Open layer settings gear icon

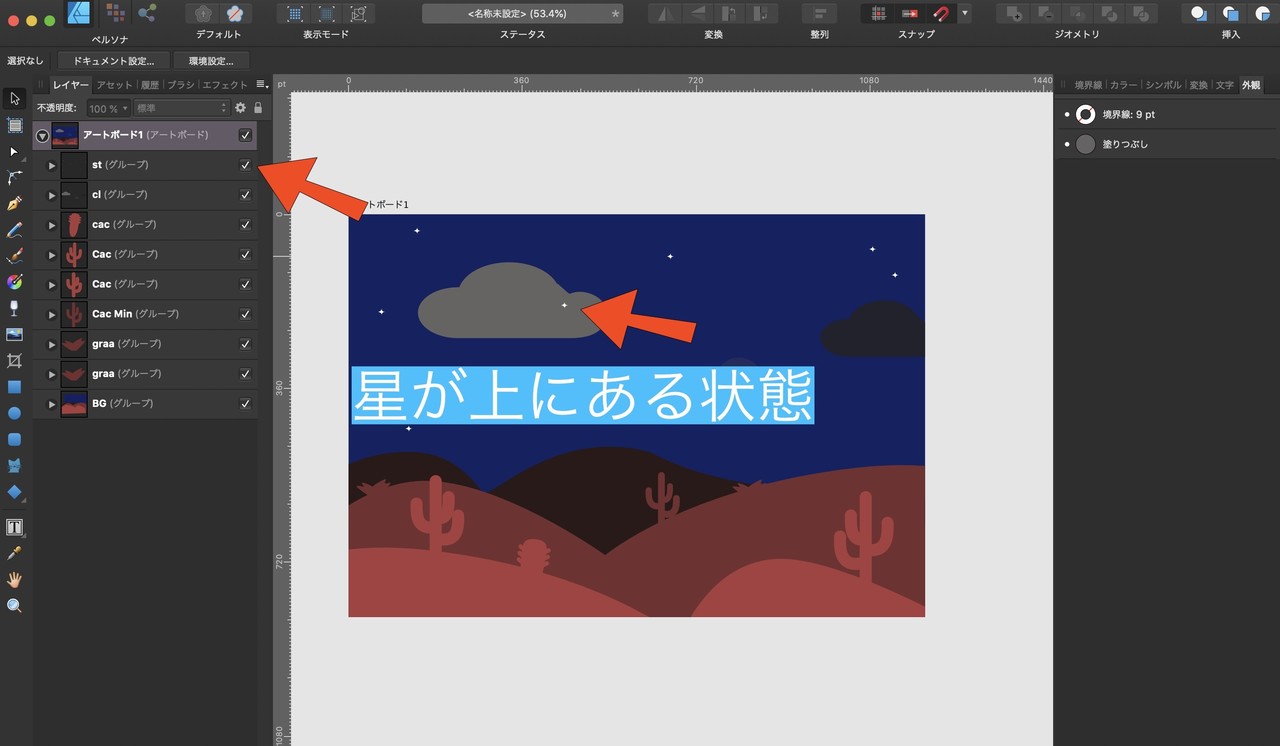tap(240, 108)
